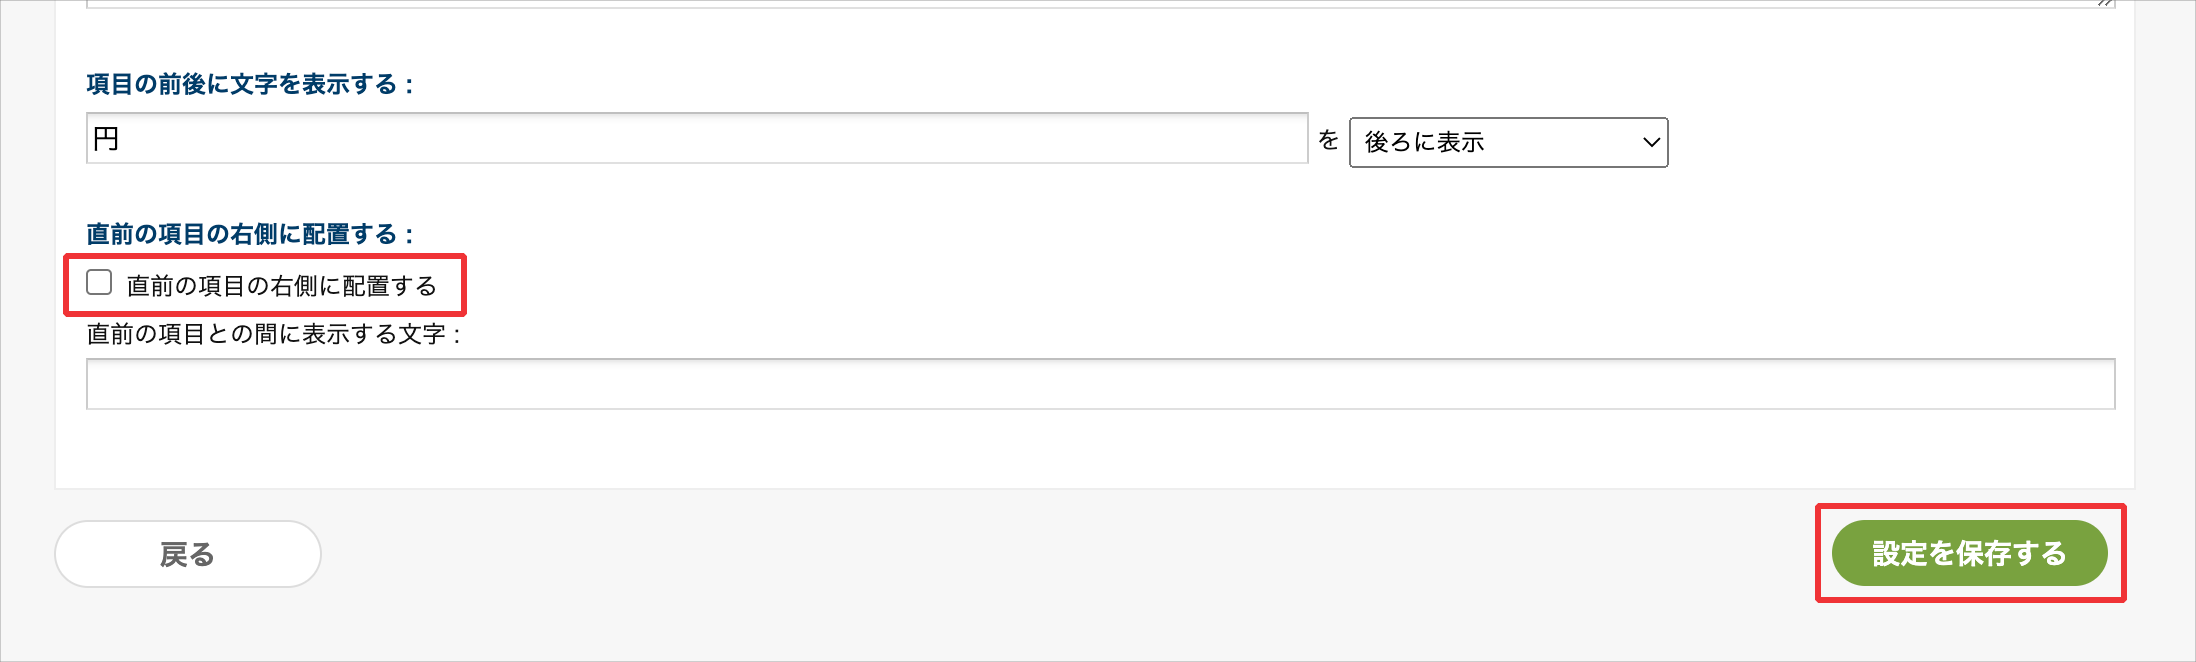This screenshot has width=2196, height=662.
Task: Click the 直前の項目の右側に配置する checkbox label text
Action: pos(281,287)
